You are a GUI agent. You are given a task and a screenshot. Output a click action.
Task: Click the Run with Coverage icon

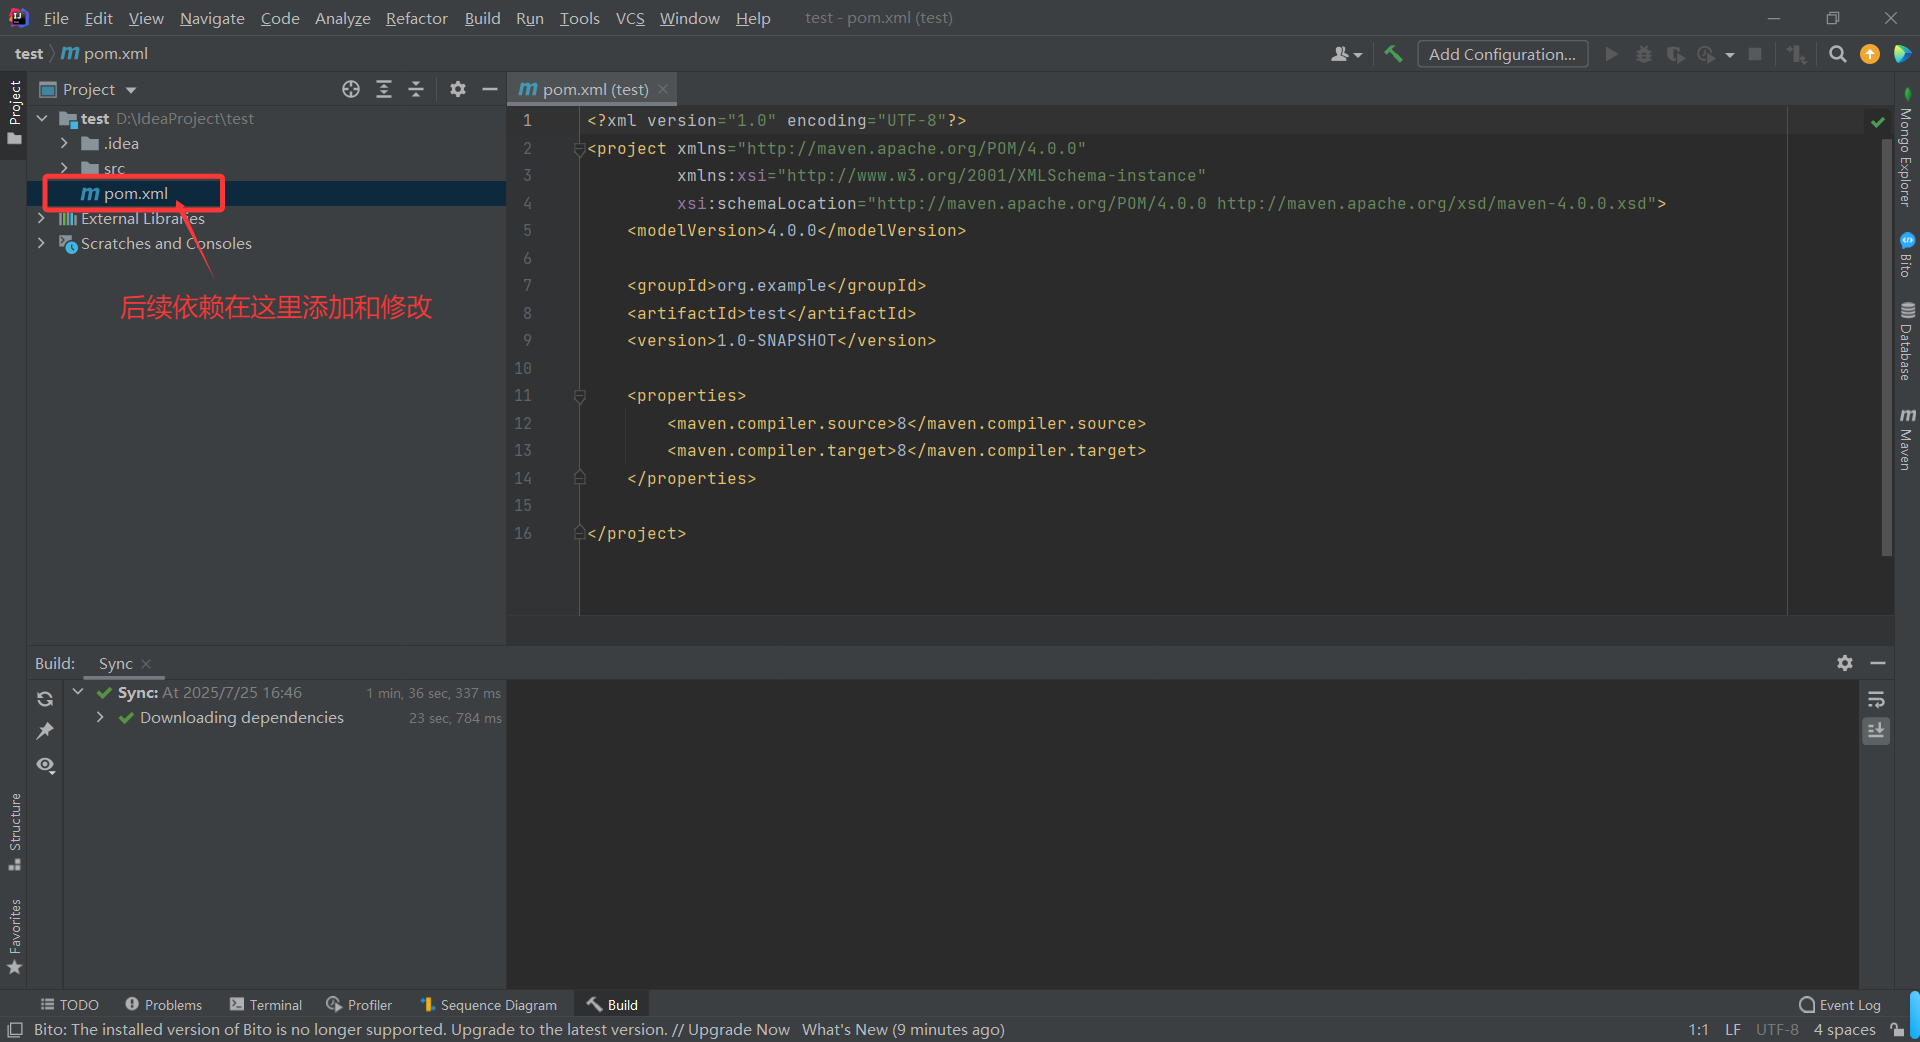point(1675,54)
